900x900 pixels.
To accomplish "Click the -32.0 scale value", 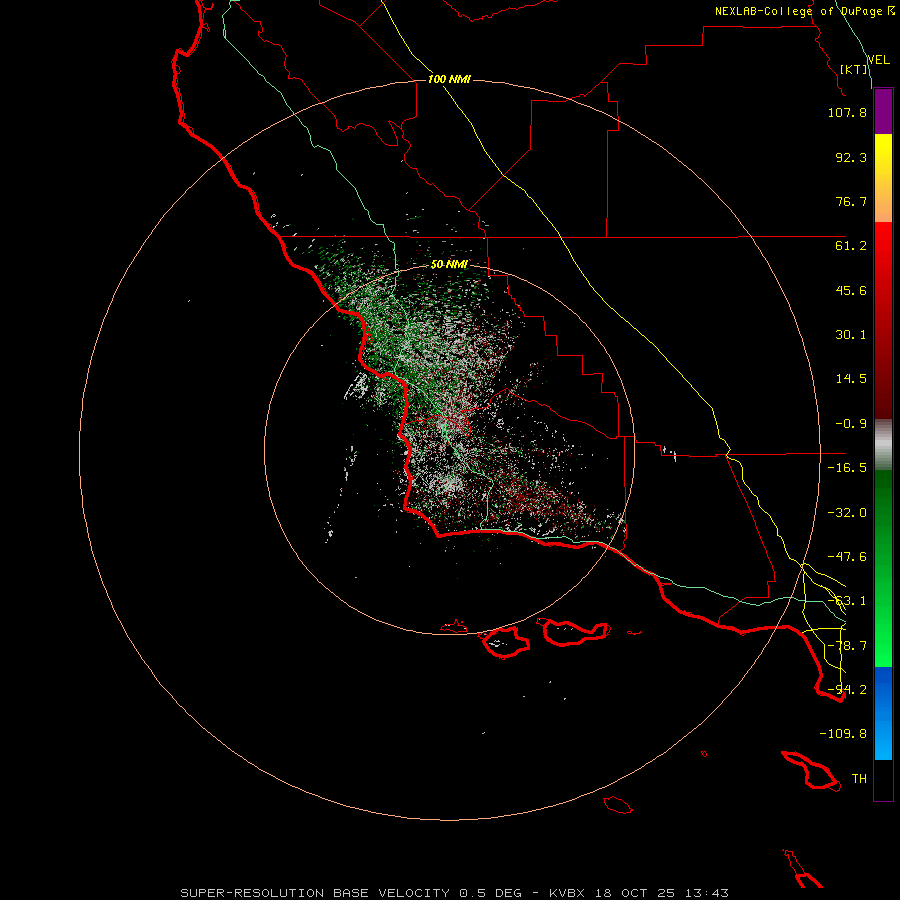I will pyautogui.click(x=847, y=513).
